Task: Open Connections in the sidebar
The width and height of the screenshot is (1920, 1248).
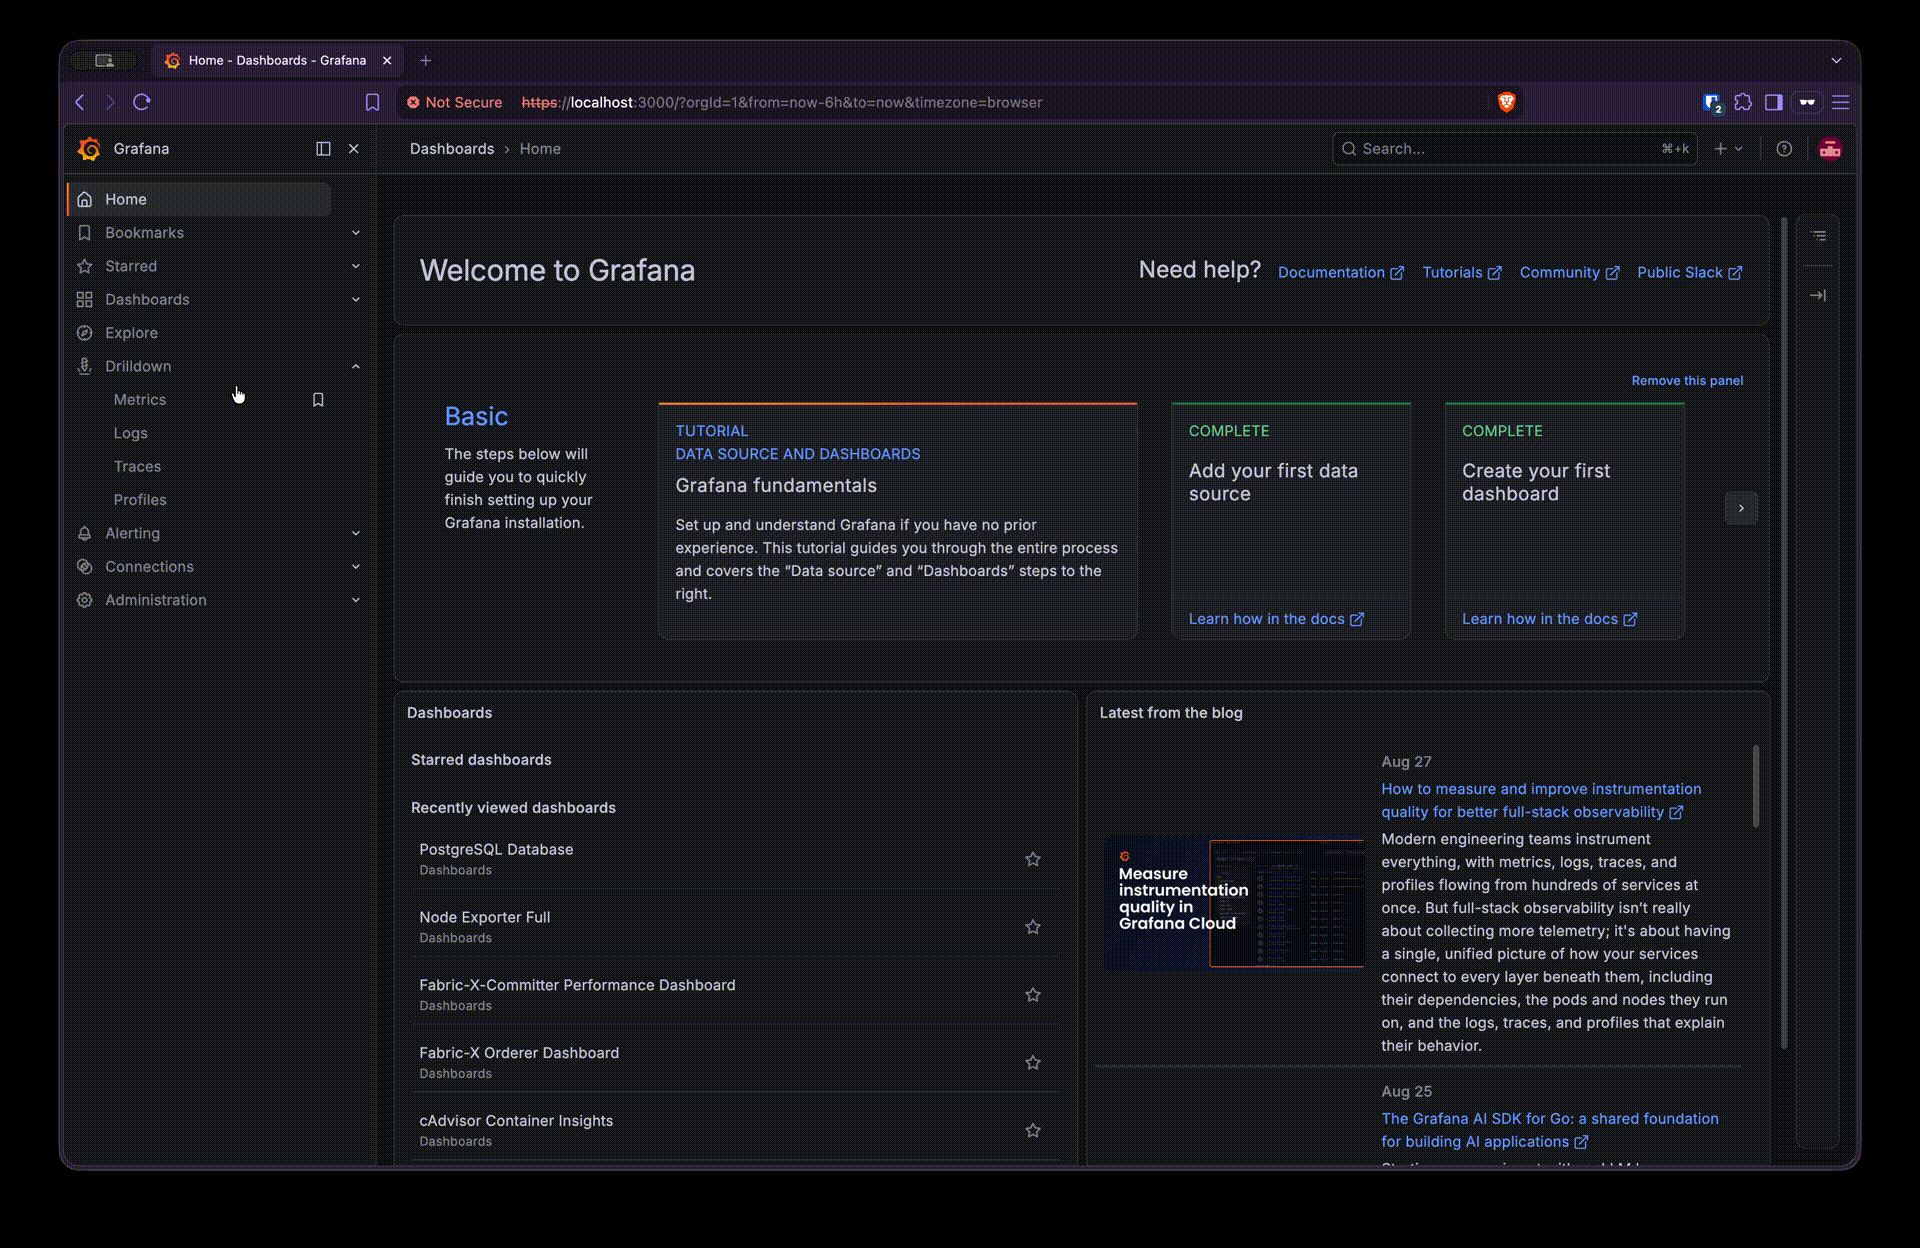Action: (x=149, y=567)
